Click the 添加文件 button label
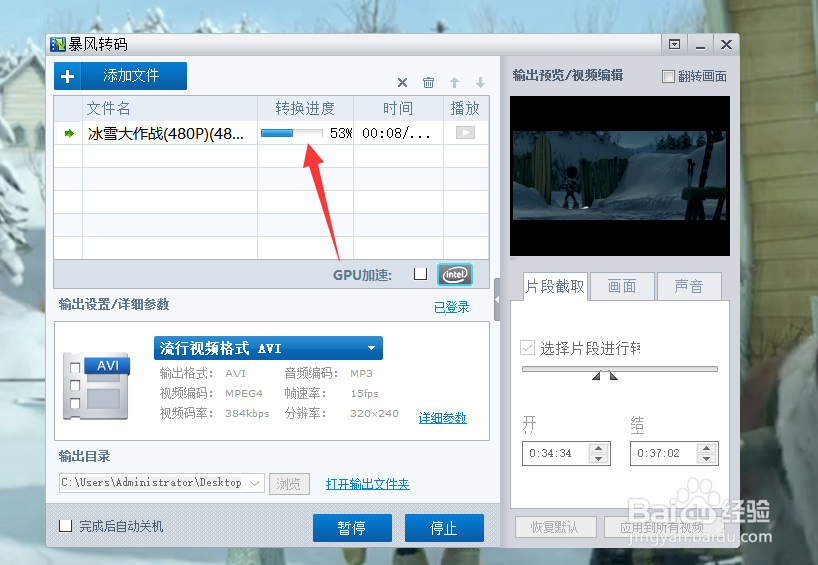818x565 pixels. pos(131,76)
